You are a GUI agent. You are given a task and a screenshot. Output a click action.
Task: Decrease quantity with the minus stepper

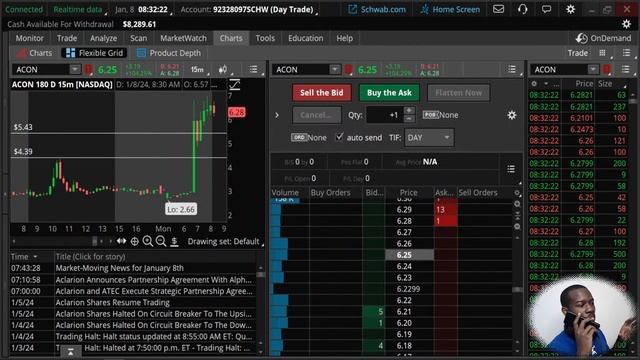409,119
